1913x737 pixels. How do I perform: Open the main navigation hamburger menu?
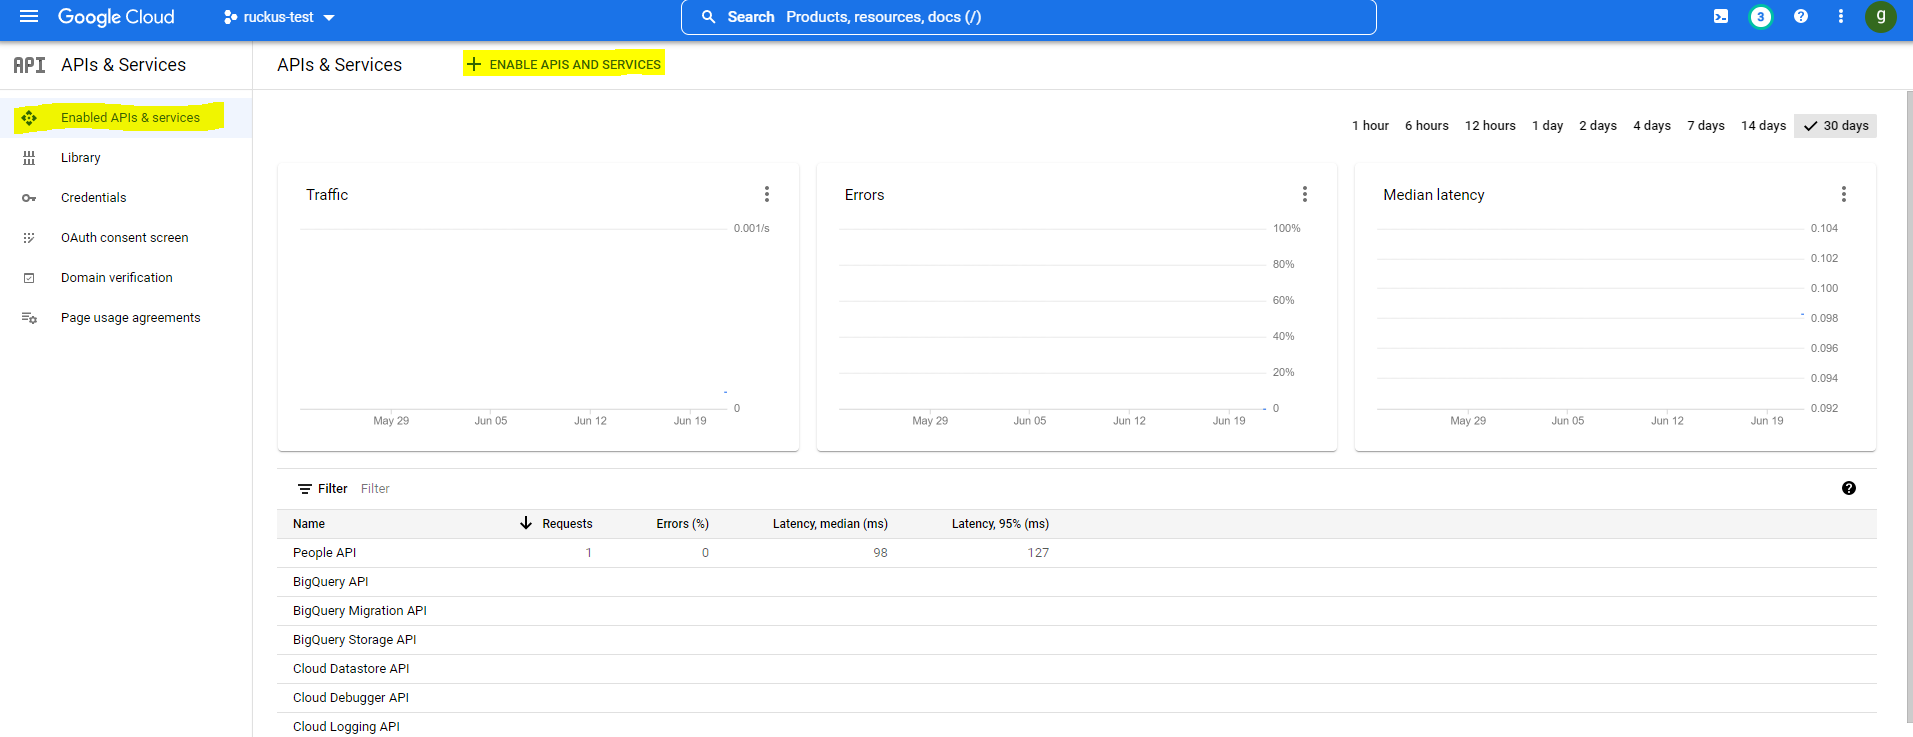(x=29, y=17)
